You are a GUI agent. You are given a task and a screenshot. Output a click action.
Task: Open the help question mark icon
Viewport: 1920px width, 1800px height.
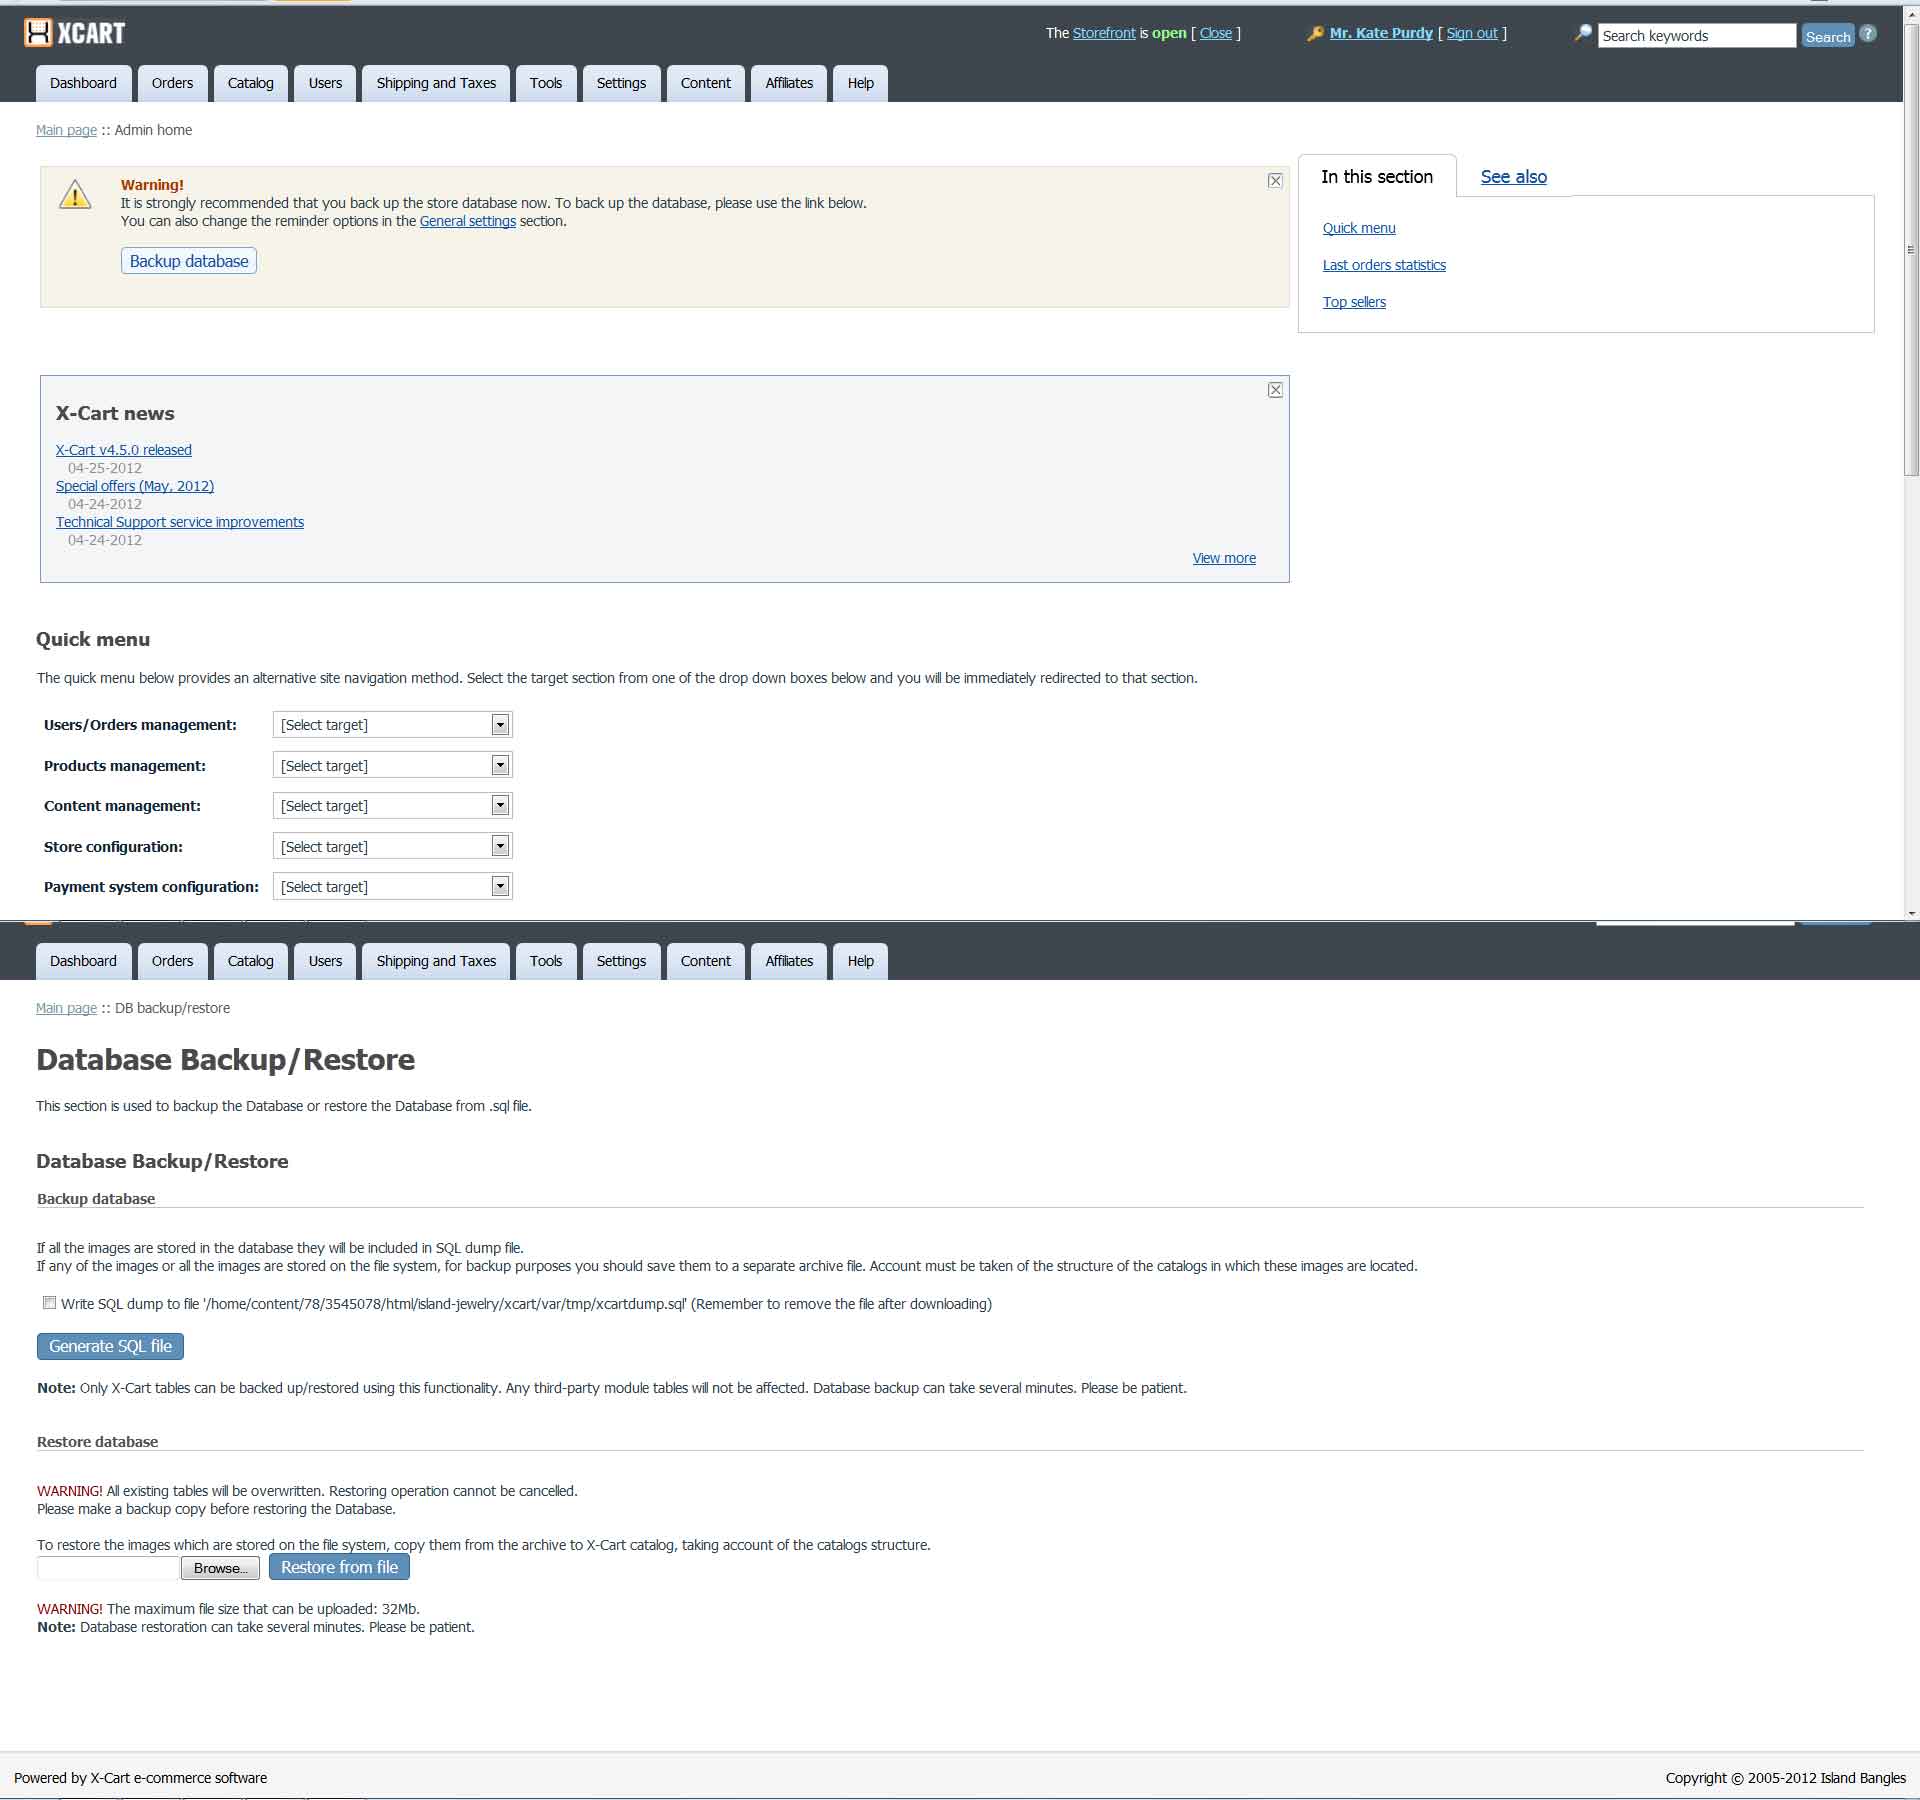[1868, 33]
